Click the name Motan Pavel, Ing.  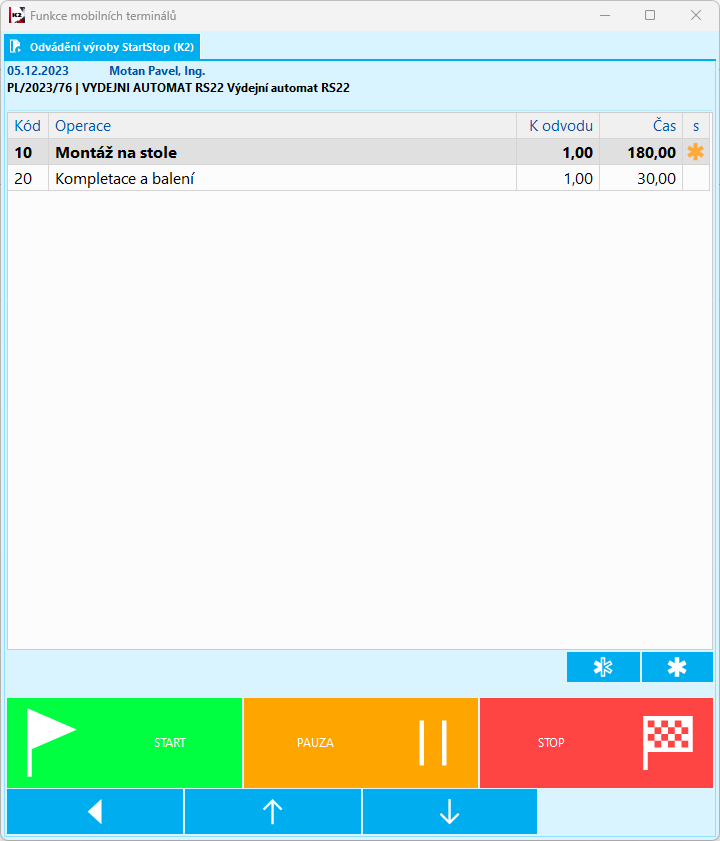point(157,71)
